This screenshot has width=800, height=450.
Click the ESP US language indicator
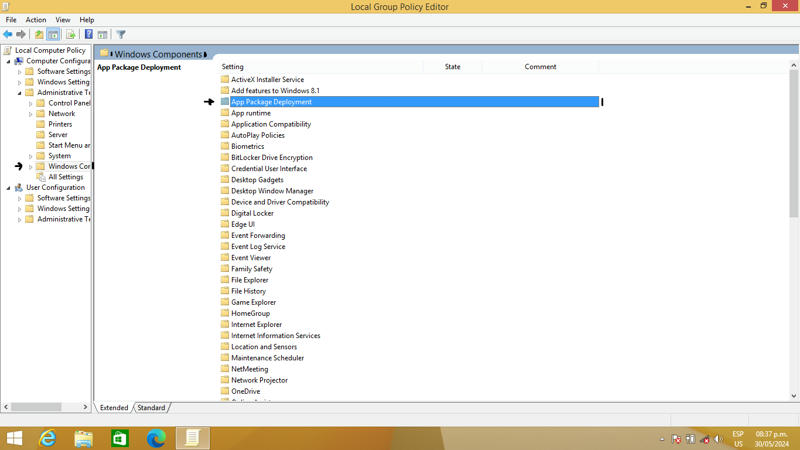738,439
